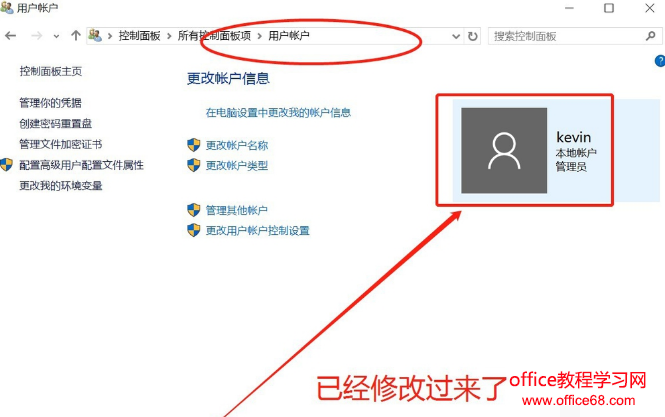Open 控制面板主页 link
This screenshot has width=665, height=417.
coord(50,71)
